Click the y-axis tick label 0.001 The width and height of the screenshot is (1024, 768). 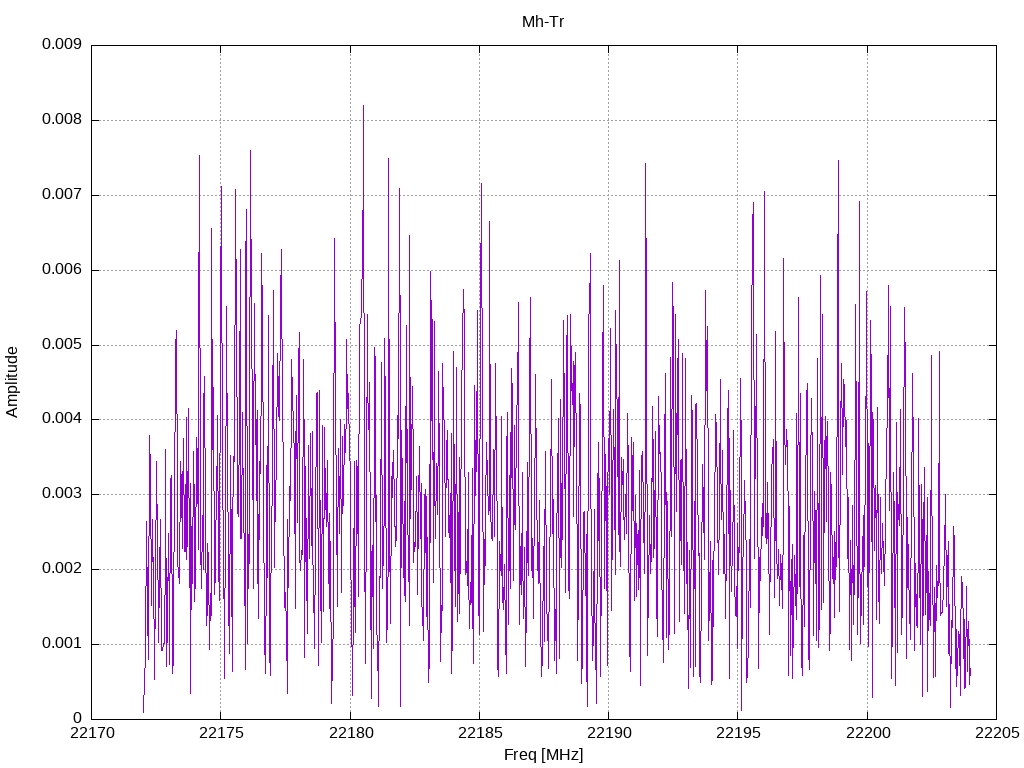tap(62, 643)
